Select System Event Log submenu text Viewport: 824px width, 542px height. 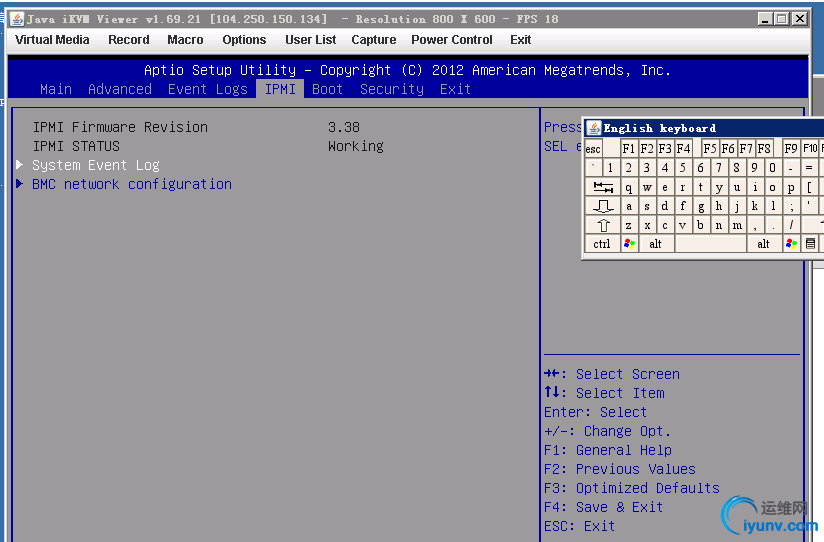click(x=96, y=166)
